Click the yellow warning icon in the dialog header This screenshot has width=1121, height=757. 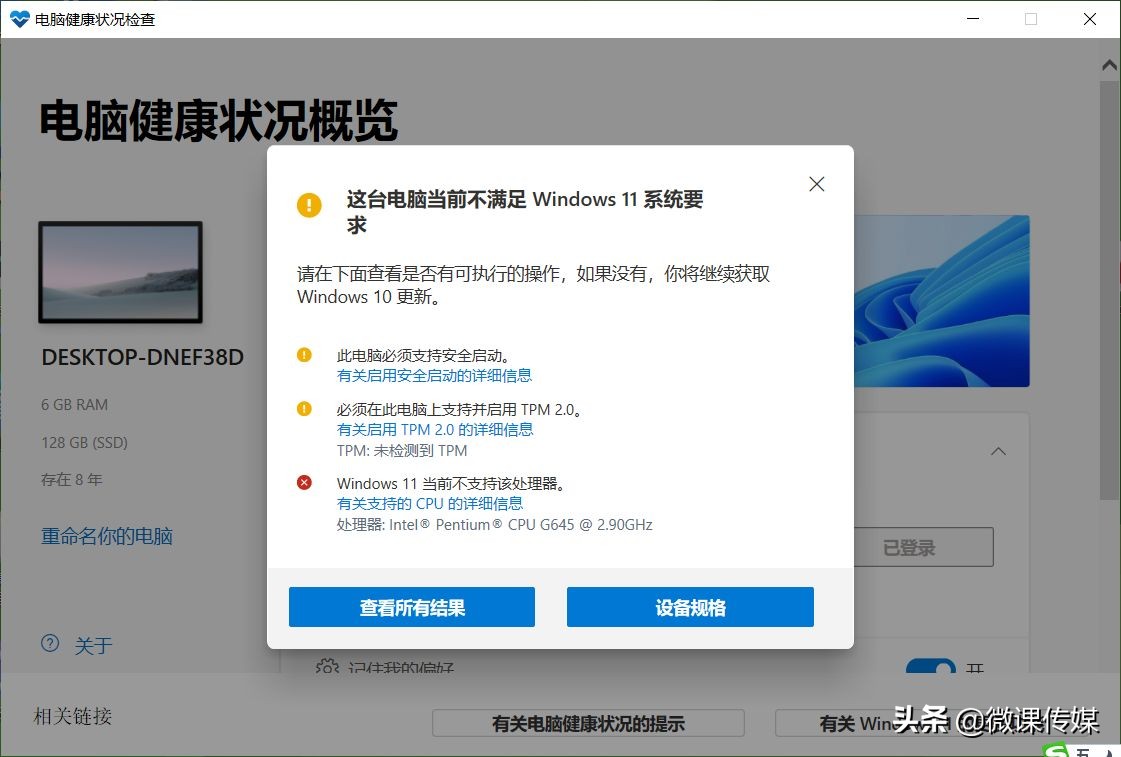[x=309, y=205]
